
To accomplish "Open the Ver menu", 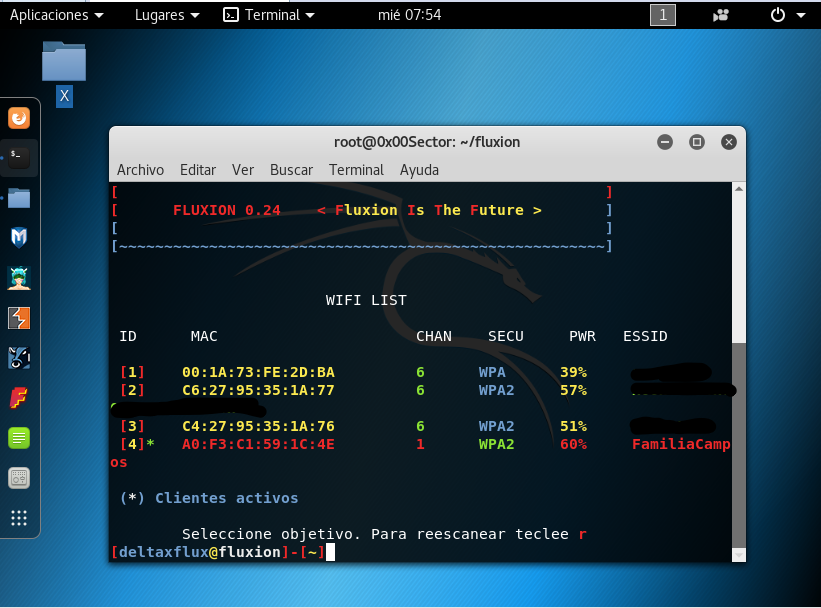I will (x=243, y=170).
